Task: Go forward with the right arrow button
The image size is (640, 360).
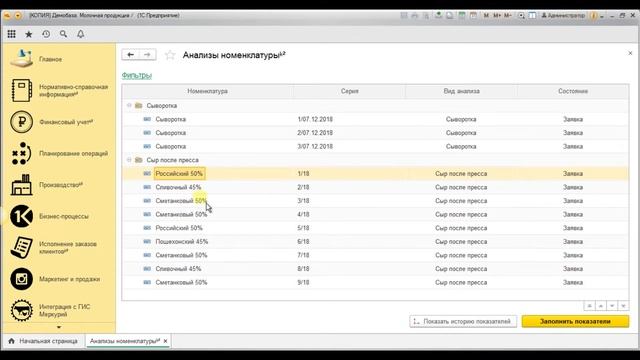Action: coord(147,55)
